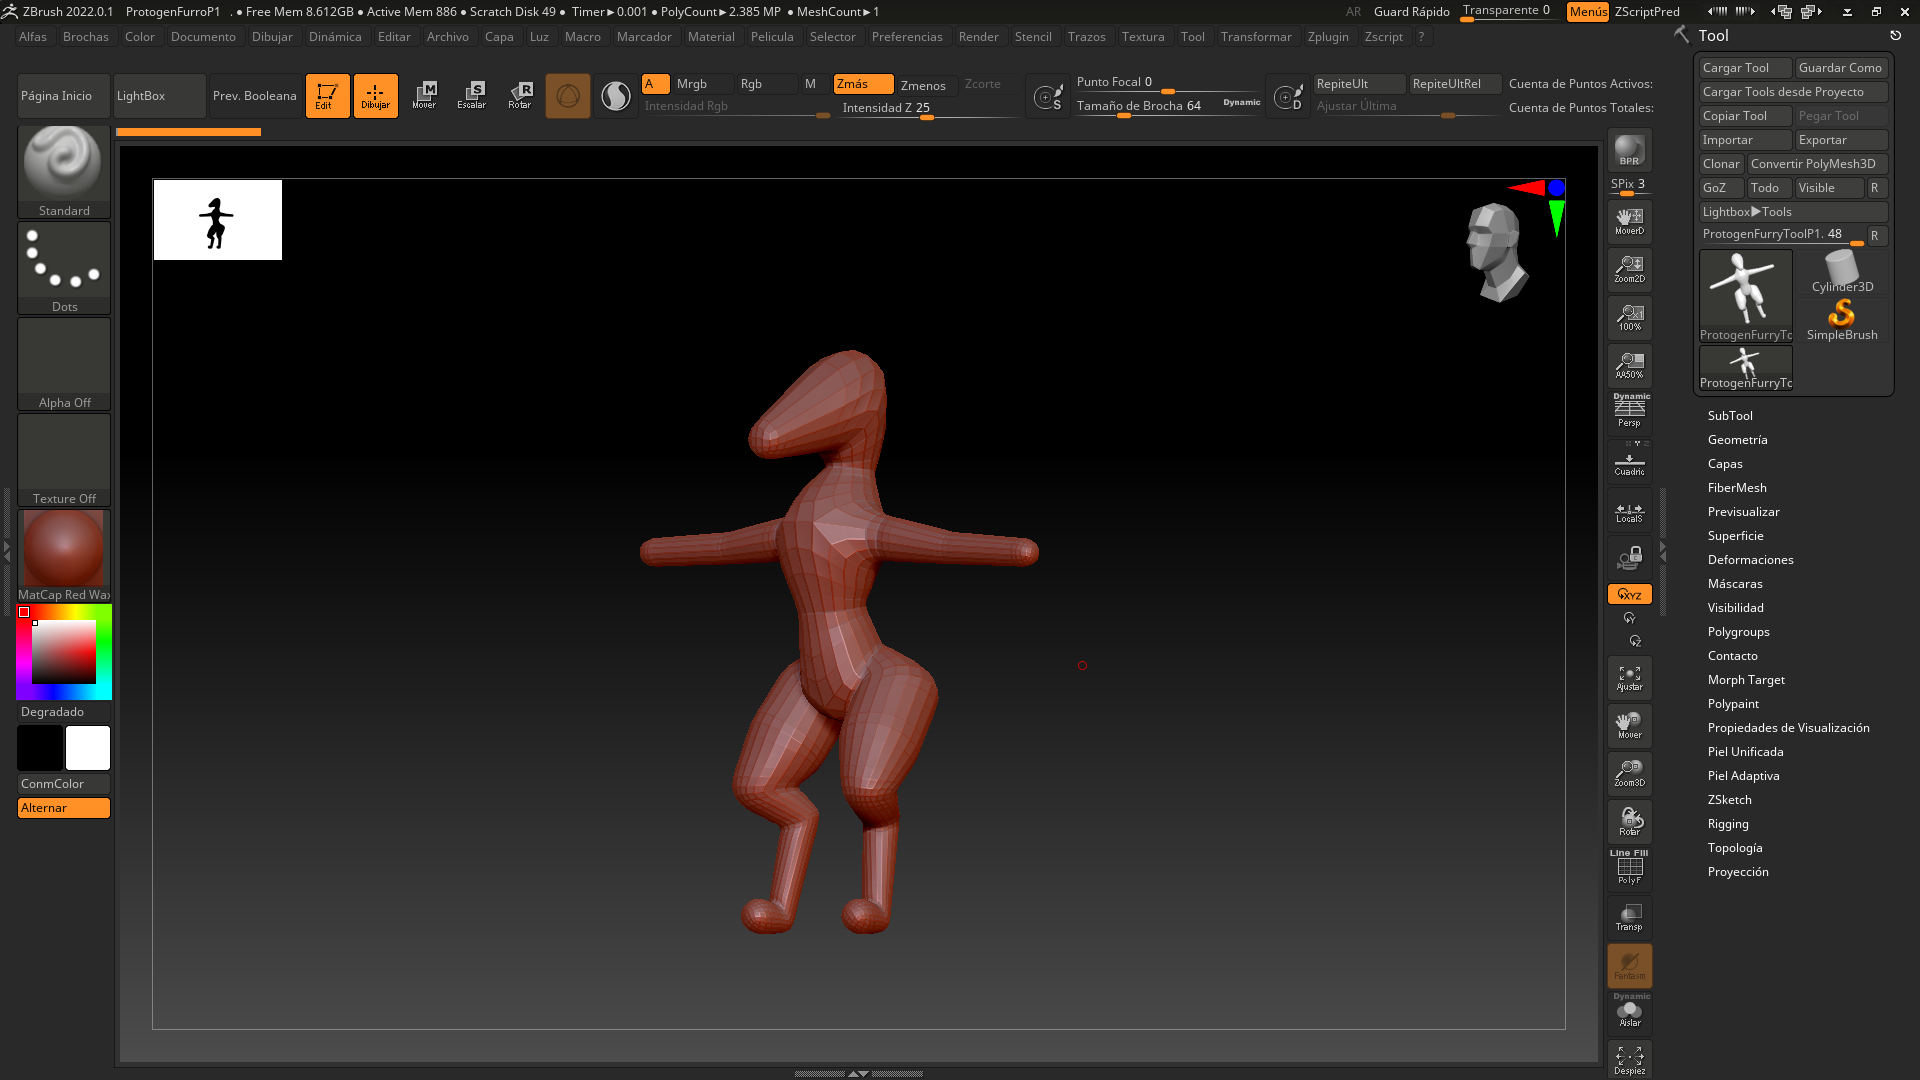Expand the Geometría section
The width and height of the screenshot is (1920, 1080).
tap(1737, 440)
